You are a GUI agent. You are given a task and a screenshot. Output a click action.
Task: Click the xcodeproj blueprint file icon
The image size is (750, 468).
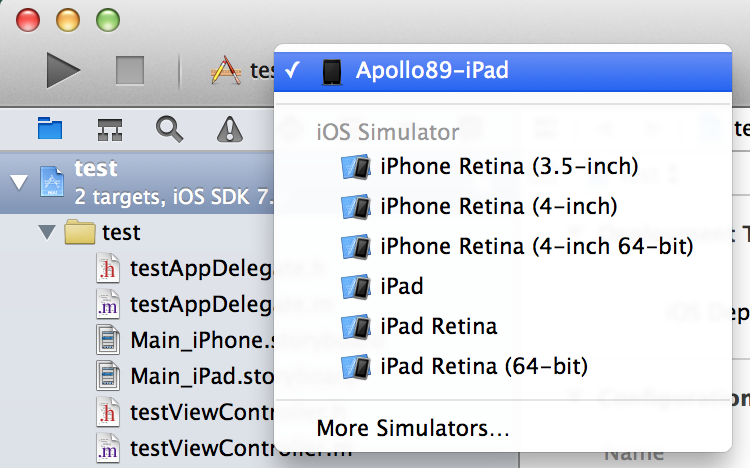pos(52,181)
